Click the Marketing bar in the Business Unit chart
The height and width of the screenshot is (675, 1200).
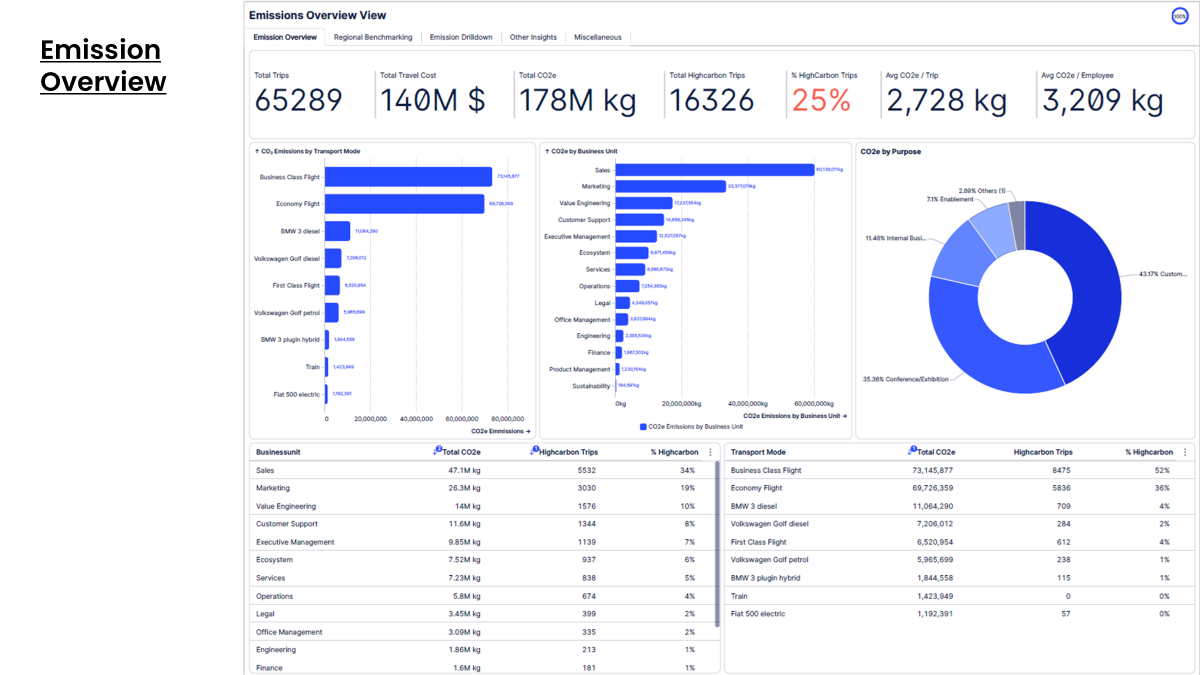[671, 186]
